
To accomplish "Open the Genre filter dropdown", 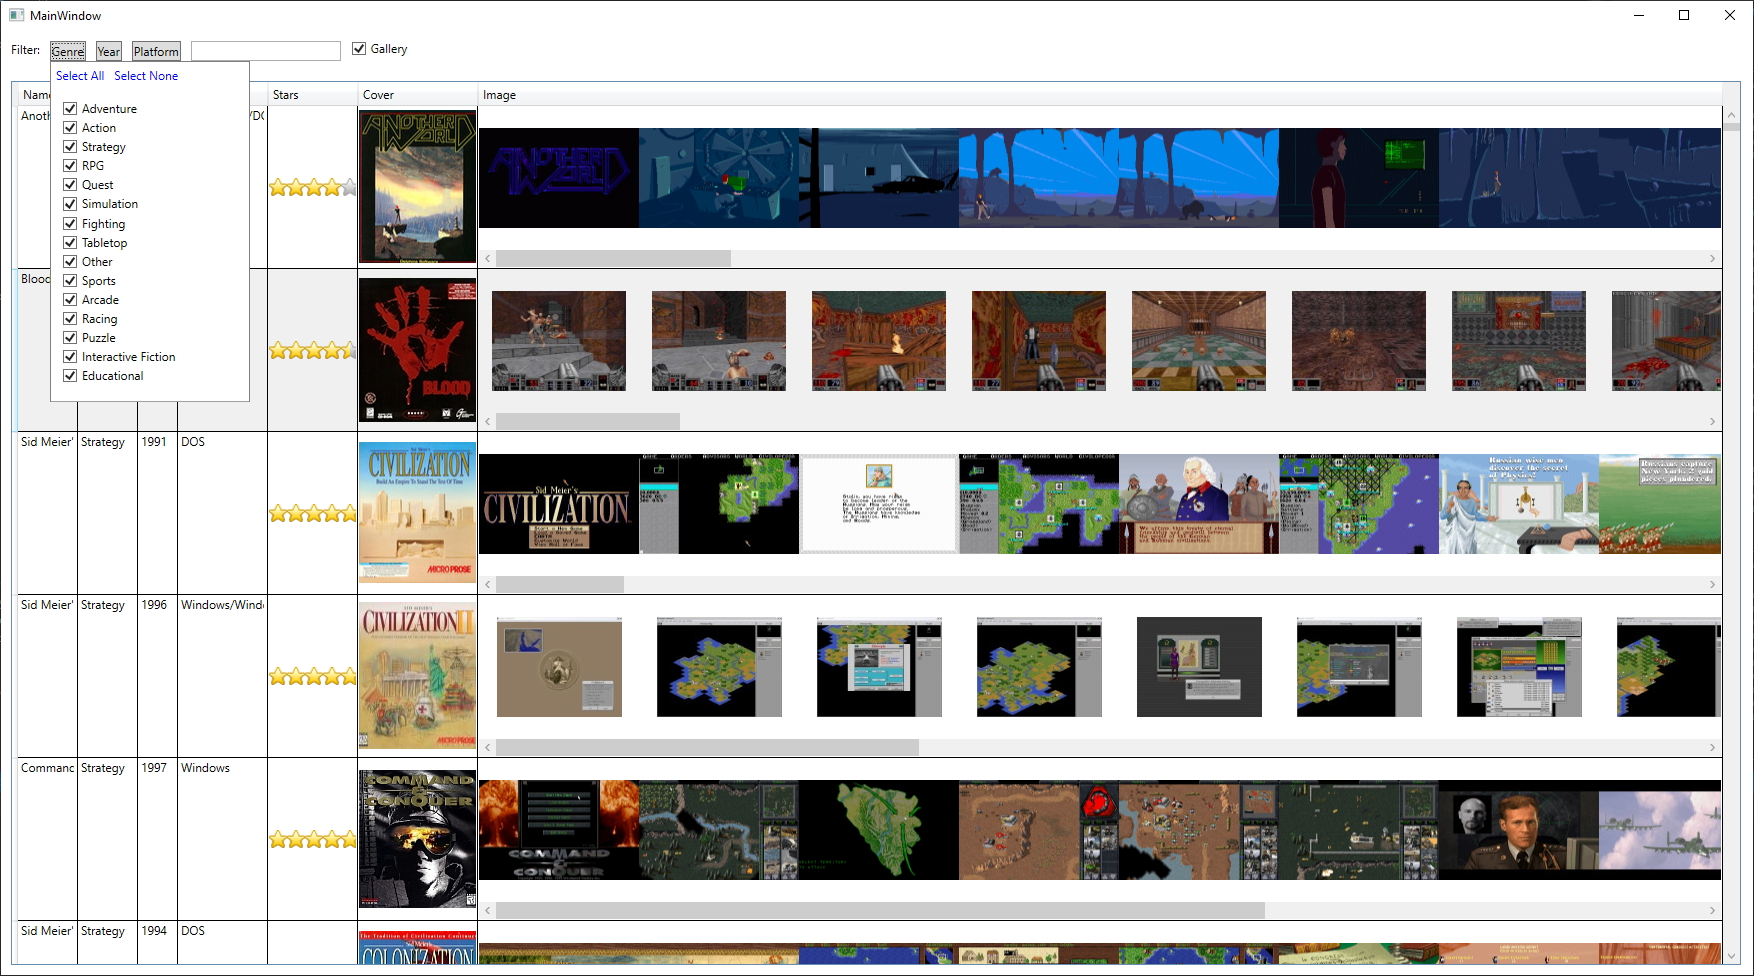I will pos(68,51).
